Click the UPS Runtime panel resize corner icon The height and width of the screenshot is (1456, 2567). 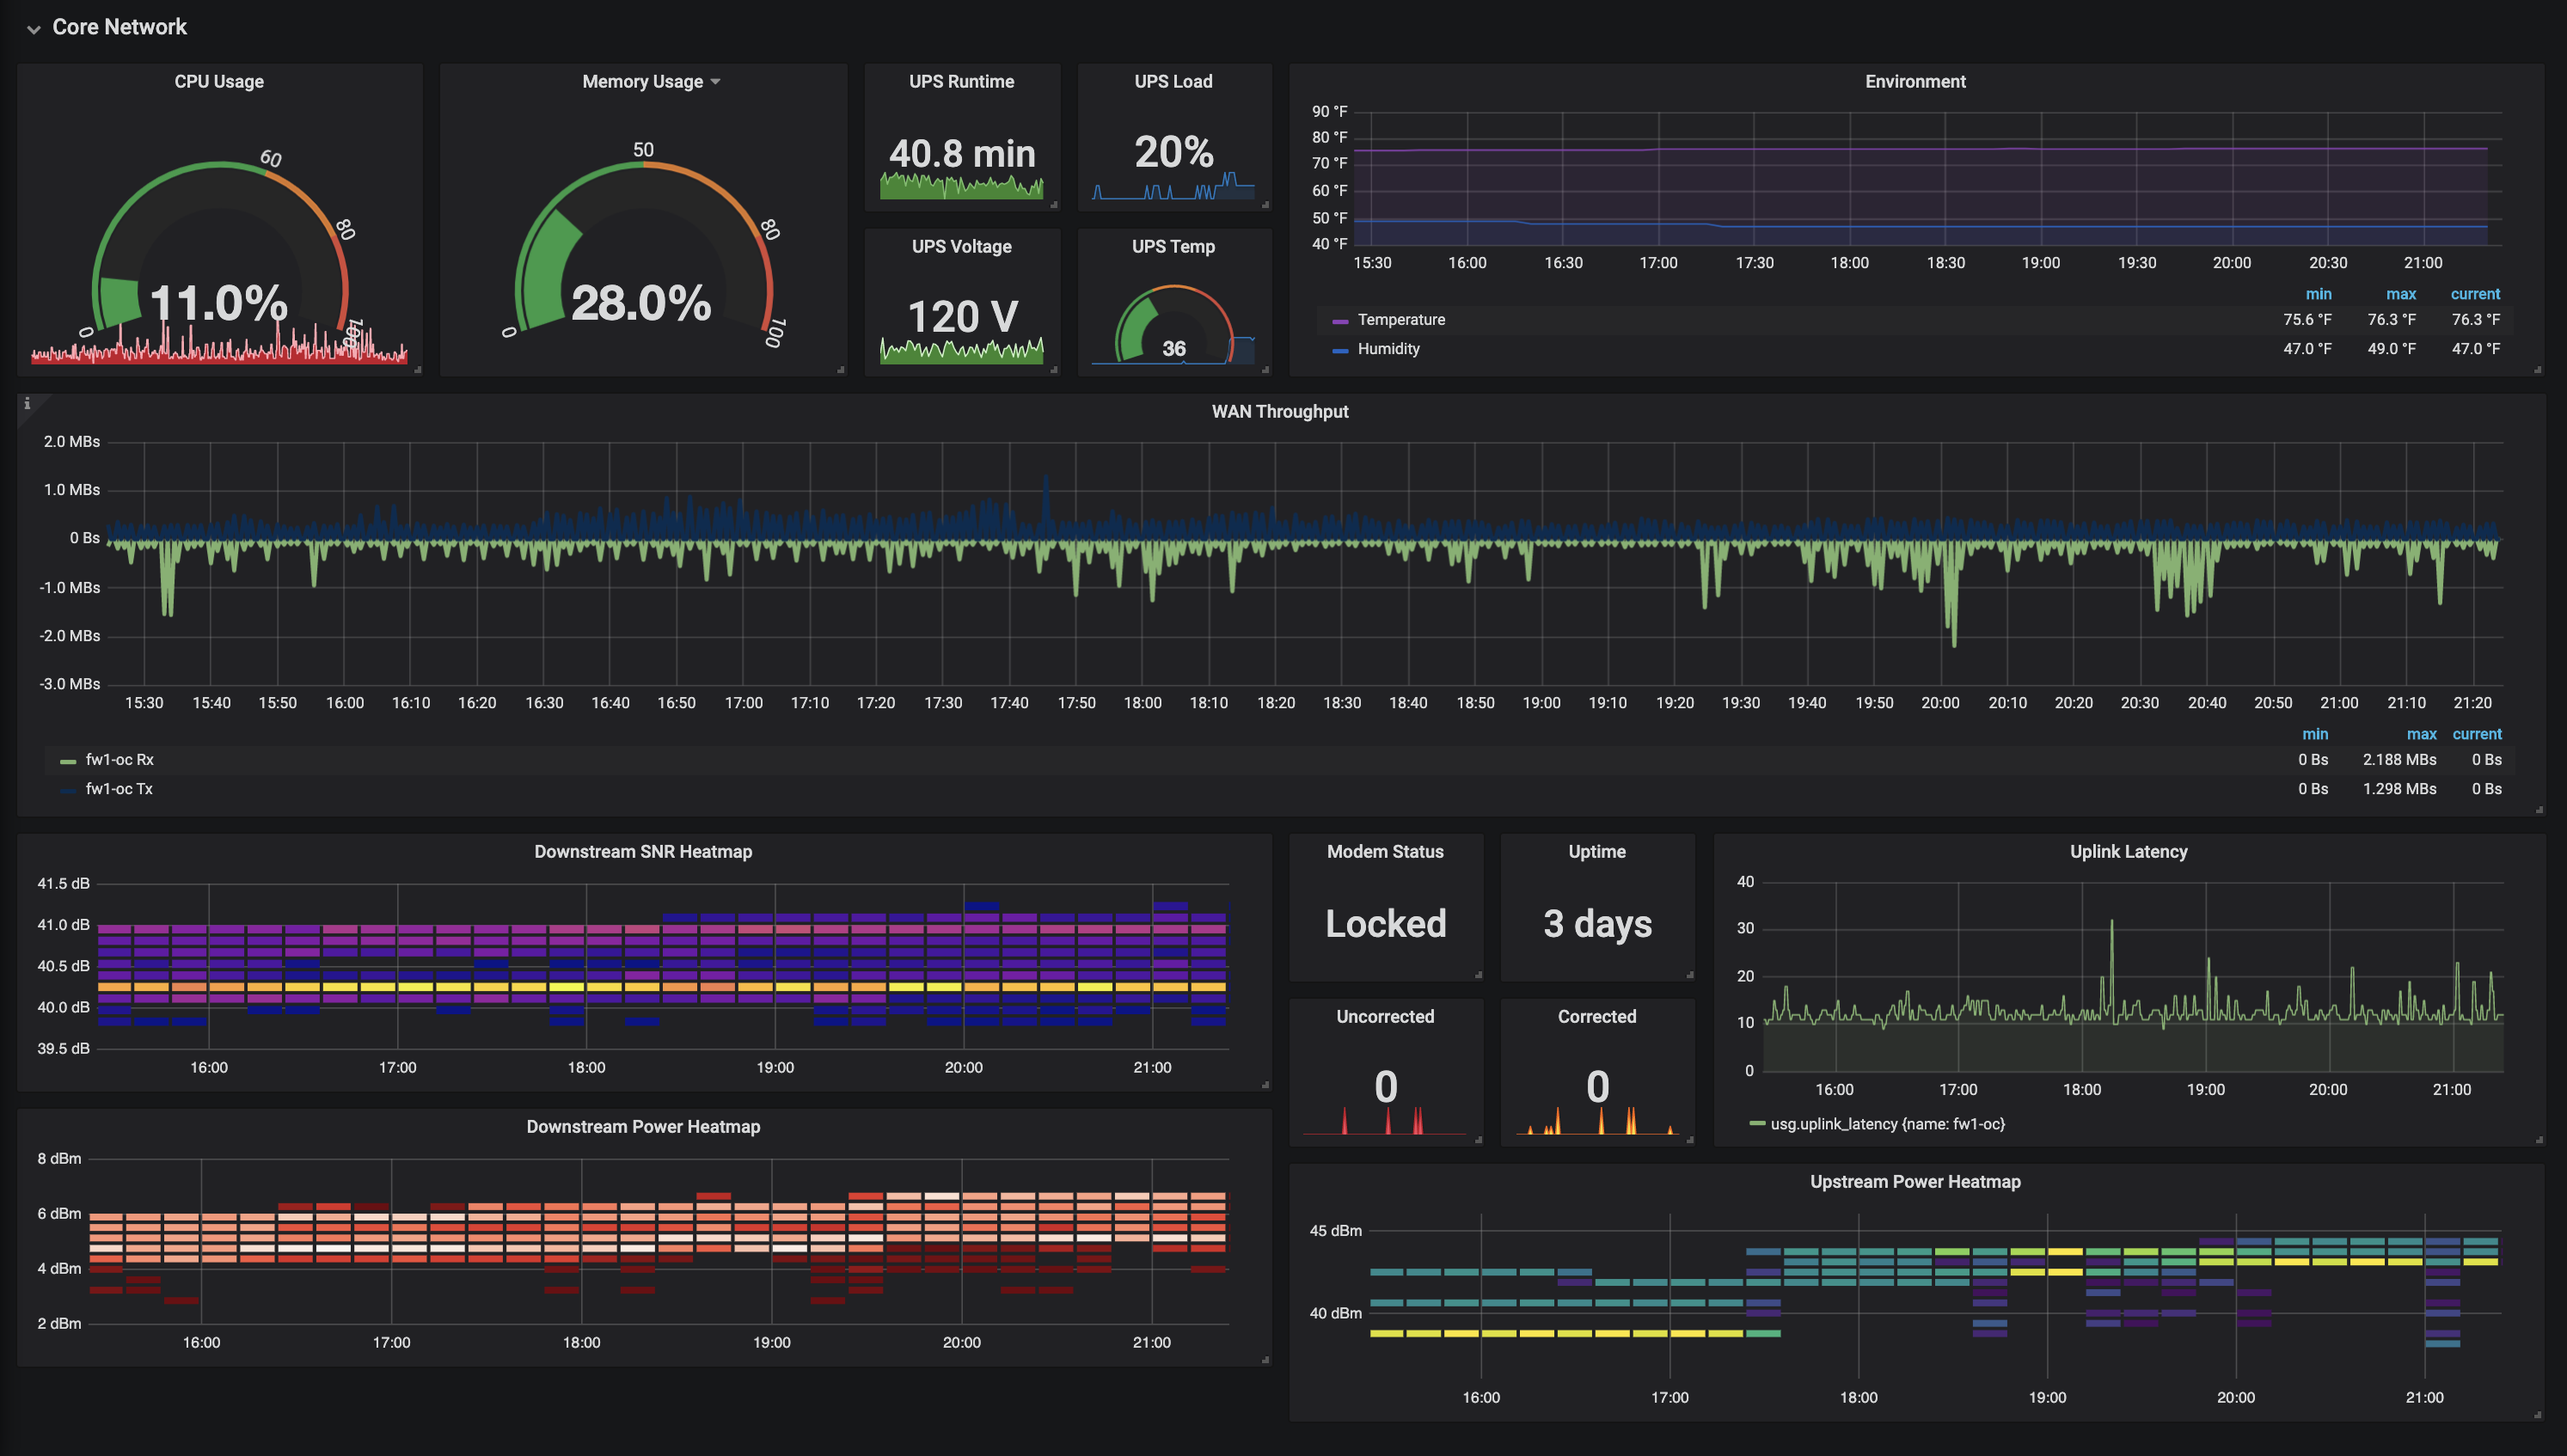coord(1054,205)
